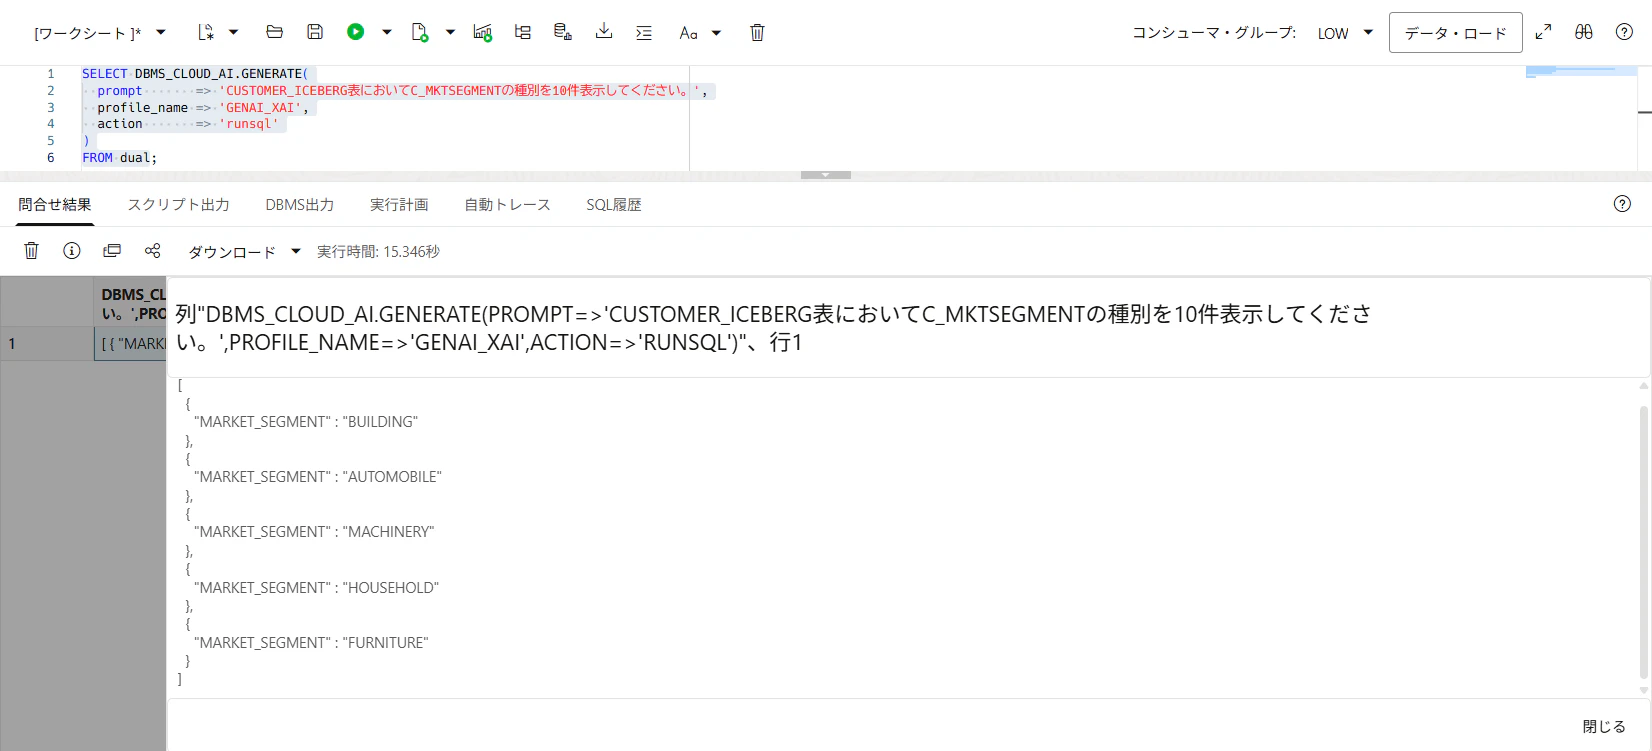Click the データ・ロード button
1652x751 pixels.
click(1456, 33)
